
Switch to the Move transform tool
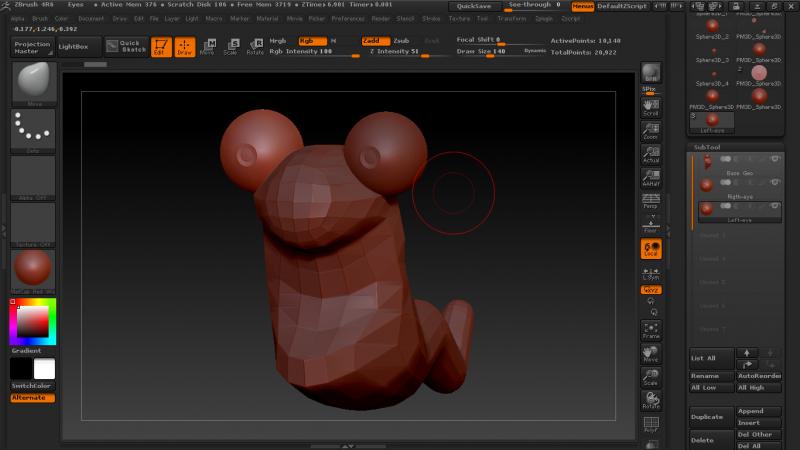coord(207,46)
